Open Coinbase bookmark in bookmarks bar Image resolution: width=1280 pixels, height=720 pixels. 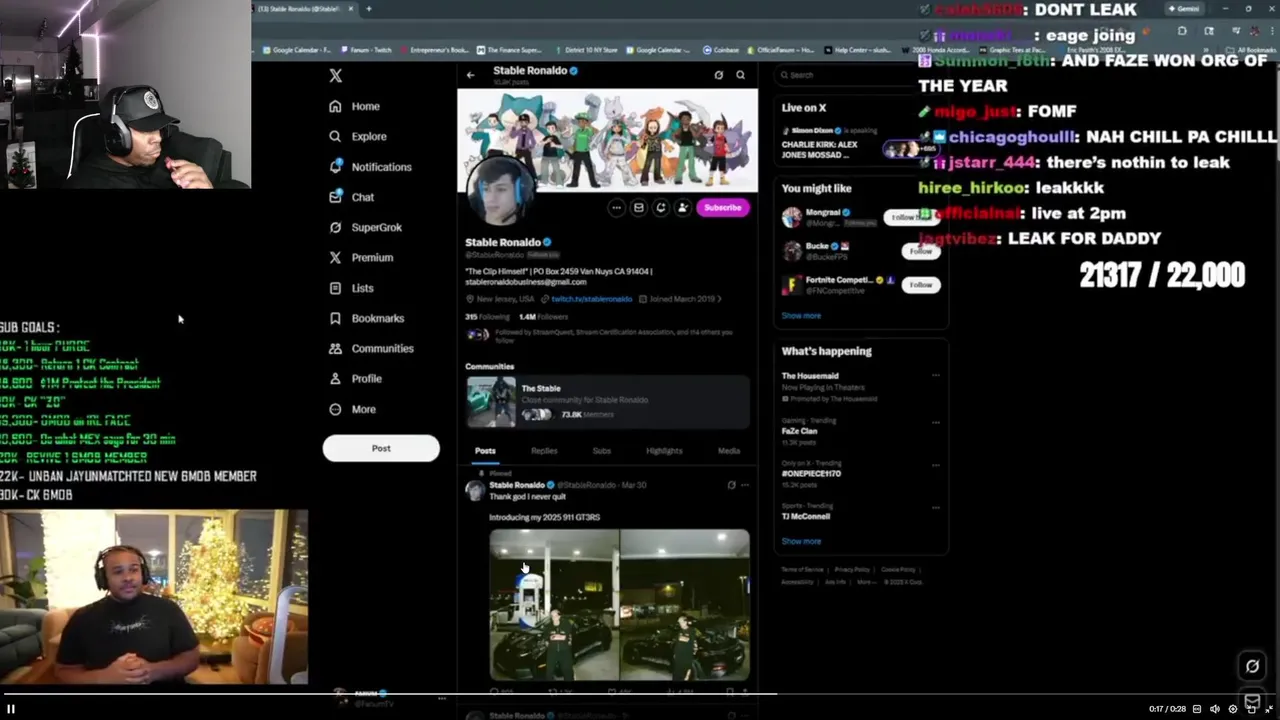pos(719,50)
